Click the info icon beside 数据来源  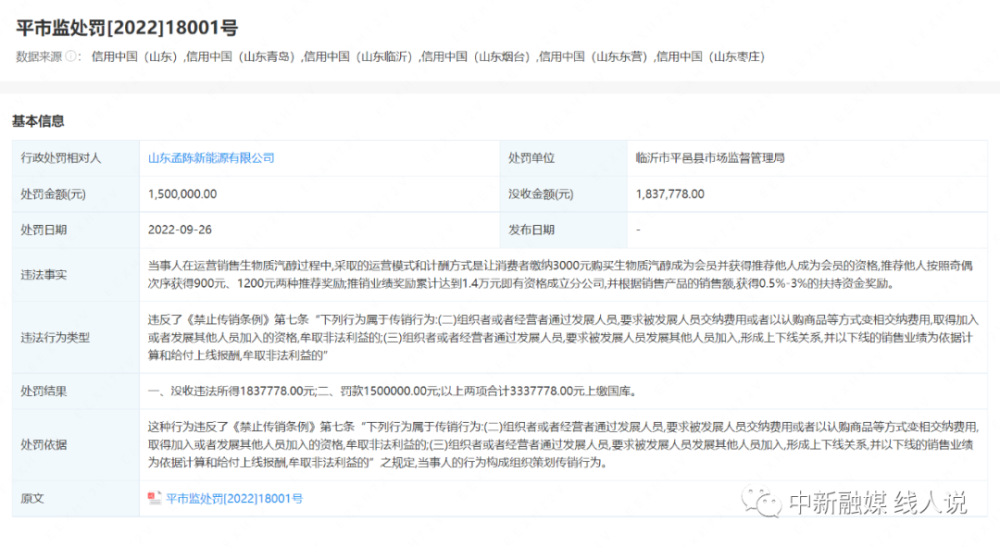tap(71, 56)
